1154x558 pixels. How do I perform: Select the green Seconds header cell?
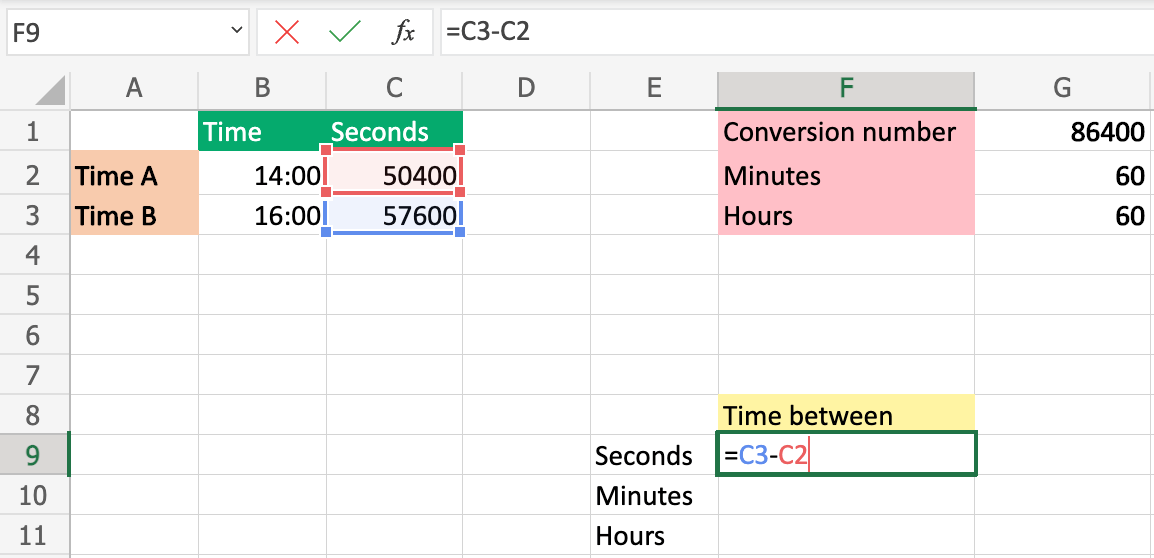coord(394,132)
